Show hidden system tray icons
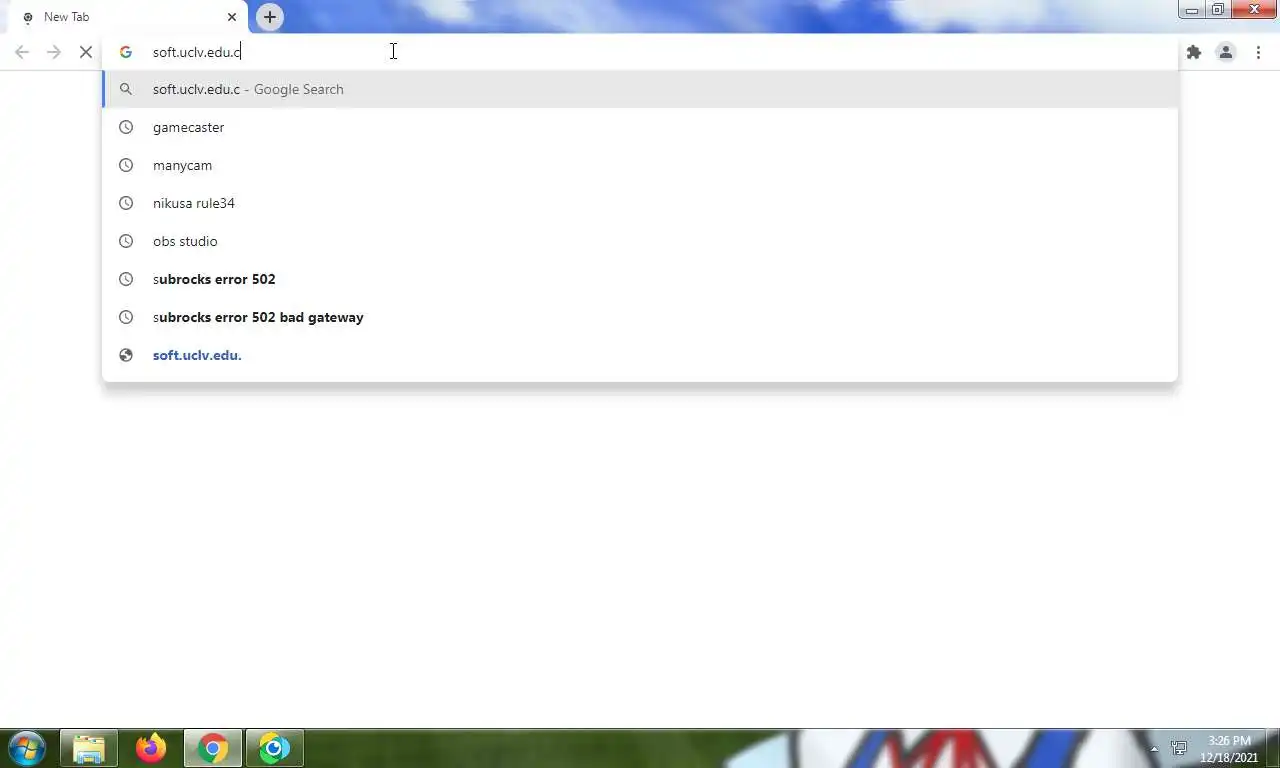1280x768 pixels. click(1154, 748)
